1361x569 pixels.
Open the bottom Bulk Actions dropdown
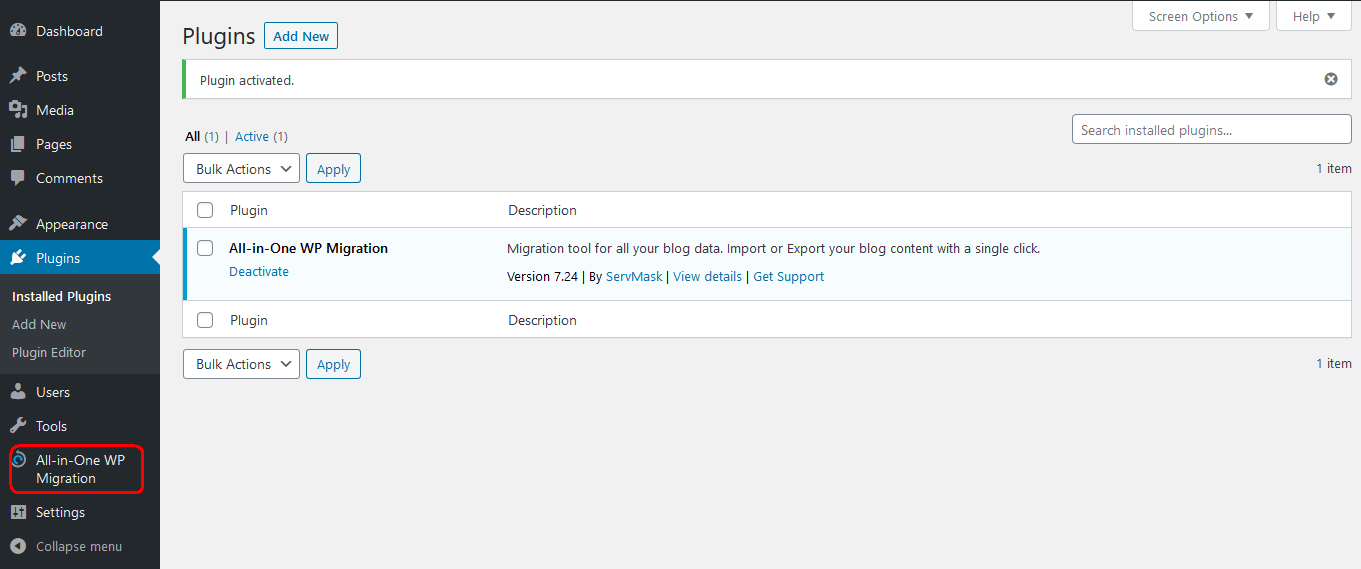click(x=241, y=364)
